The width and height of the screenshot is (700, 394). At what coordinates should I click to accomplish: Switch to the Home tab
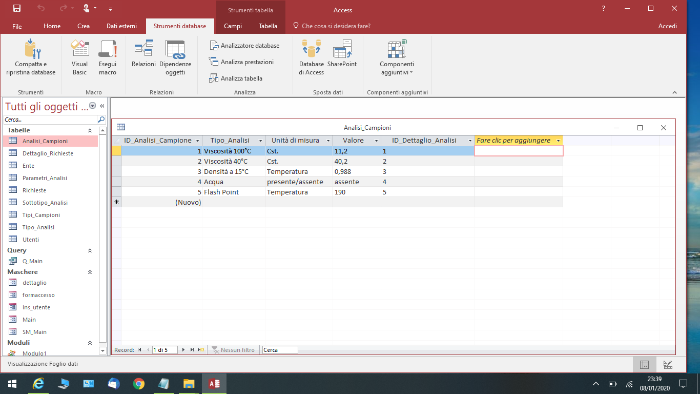pyautogui.click(x=52, y=26)
